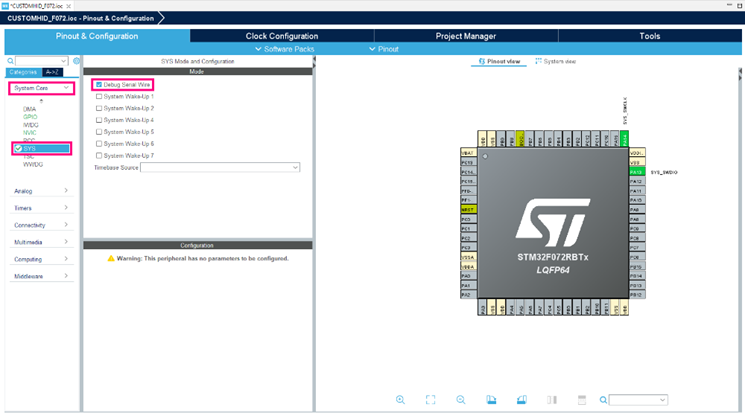Select the Categories tab
The height and width of the screenshot is (413, 745).
point(23,72)
